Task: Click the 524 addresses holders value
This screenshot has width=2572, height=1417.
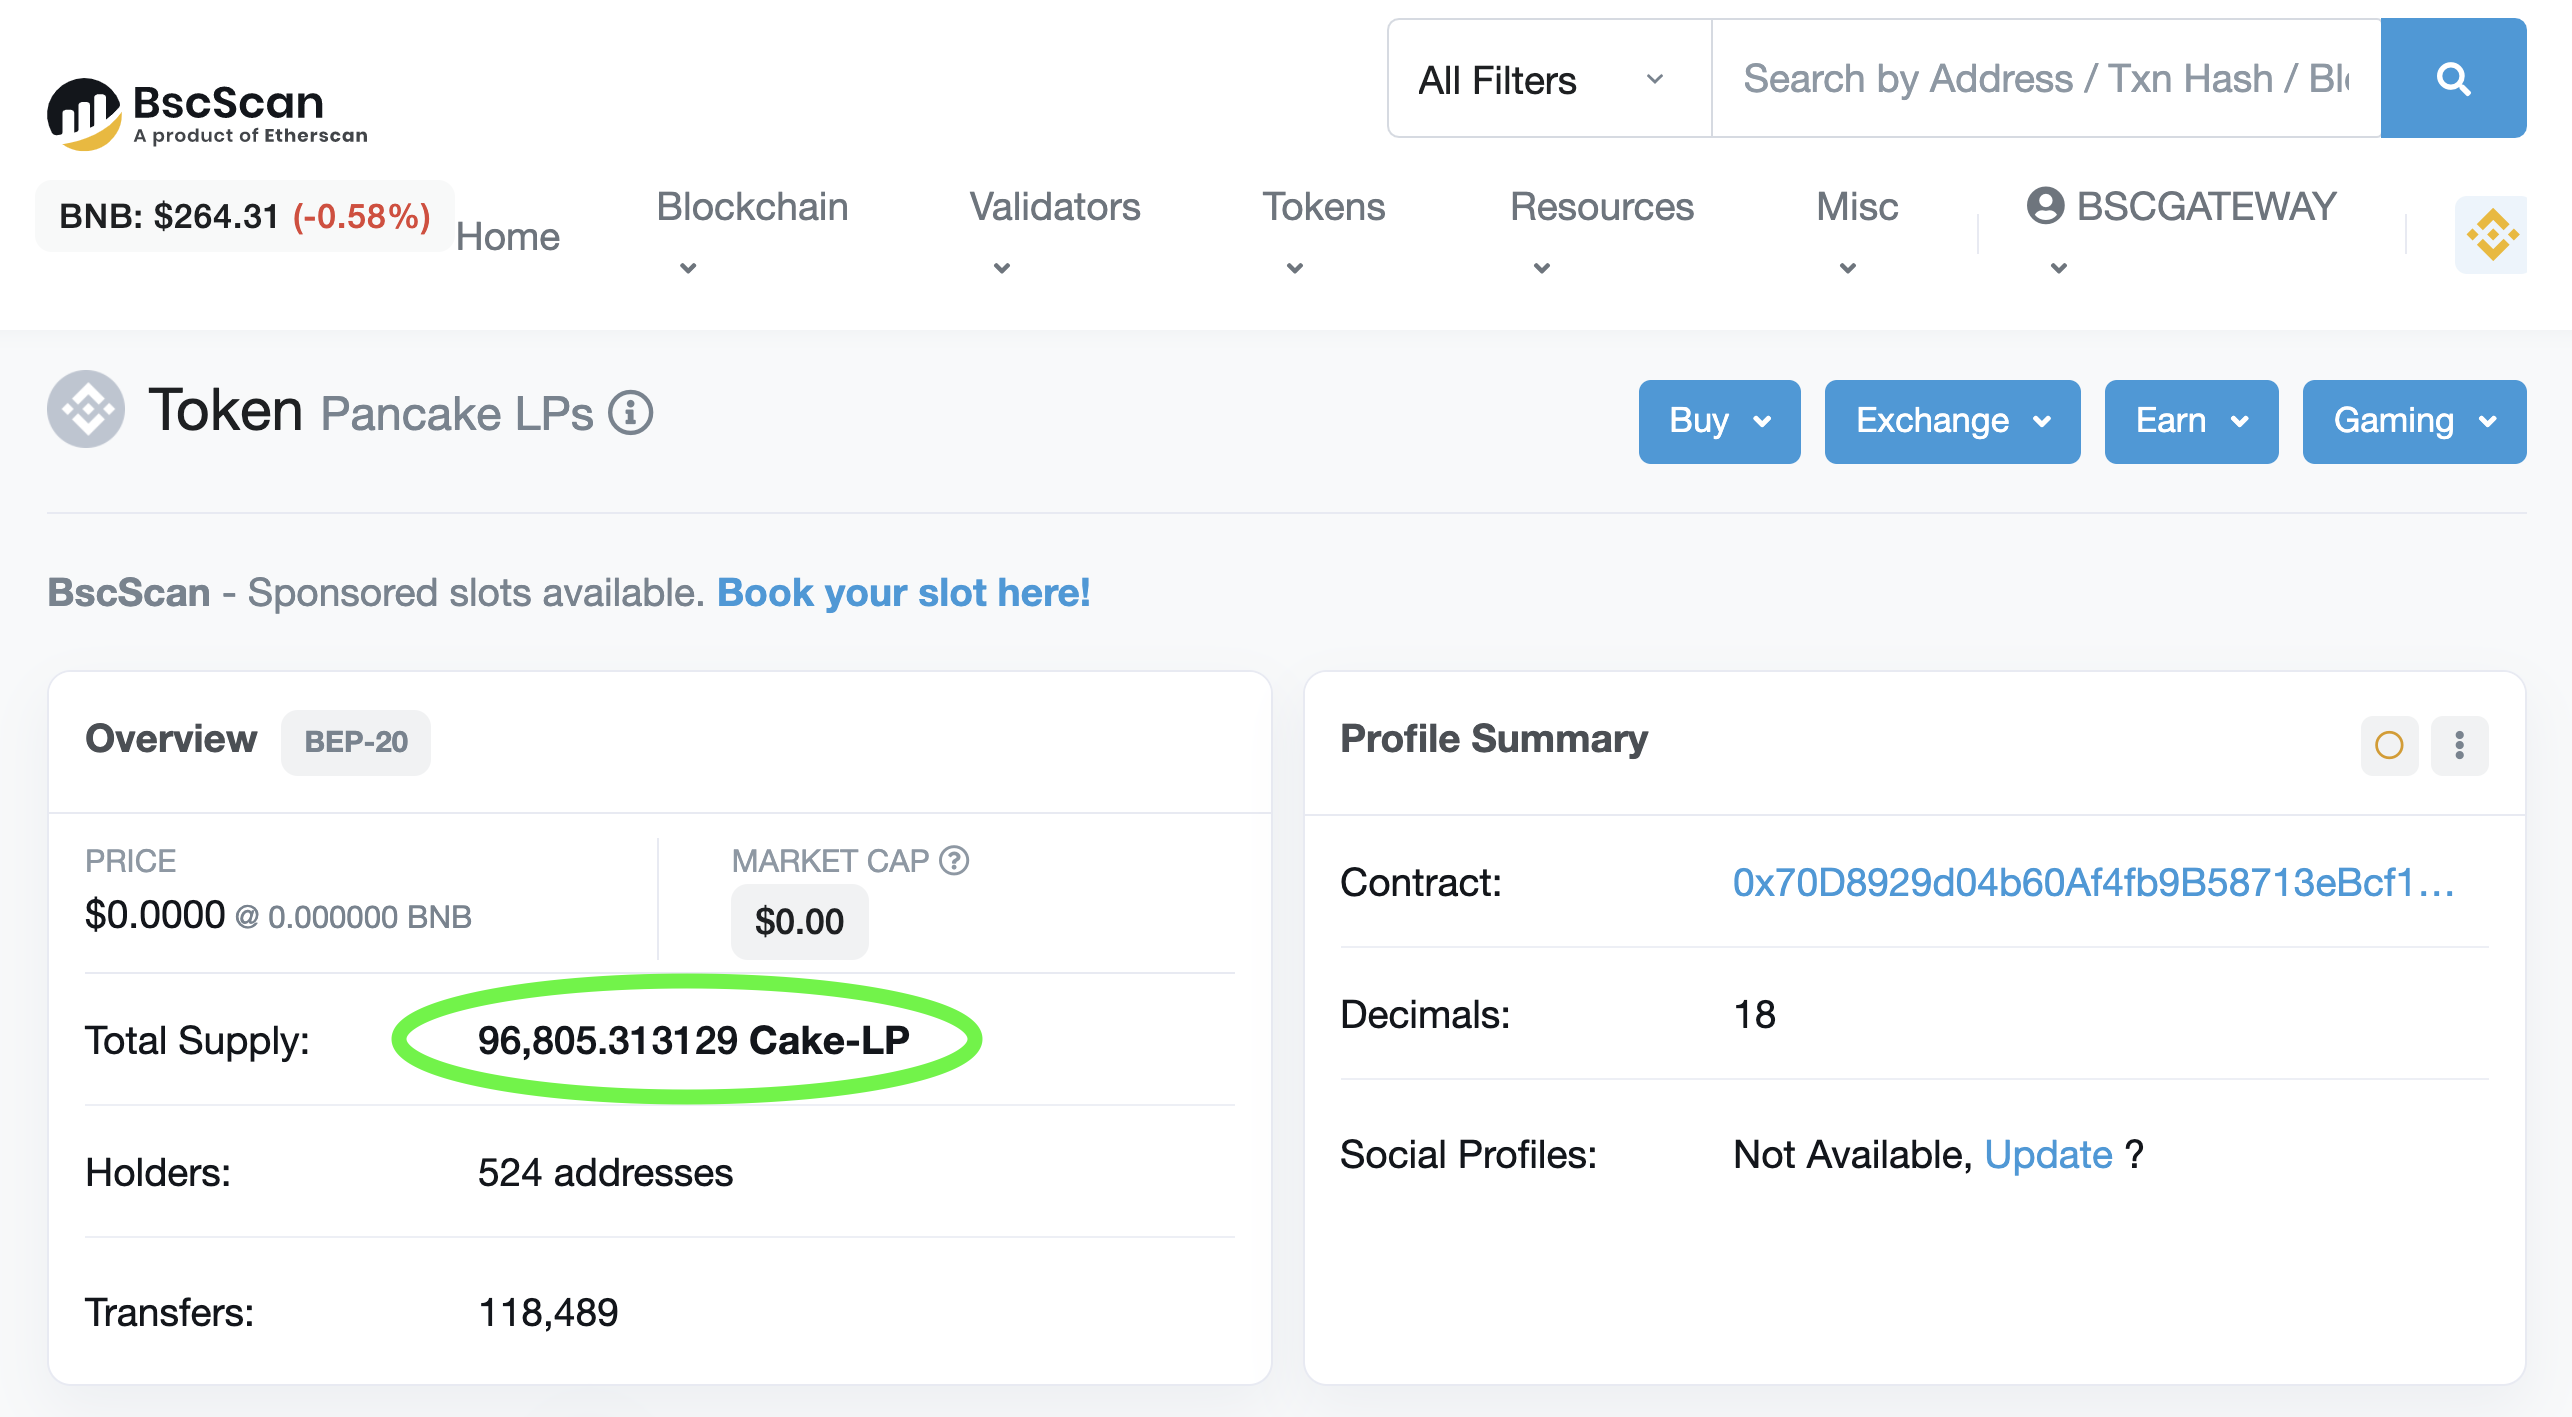Action: click(605, 1173)
